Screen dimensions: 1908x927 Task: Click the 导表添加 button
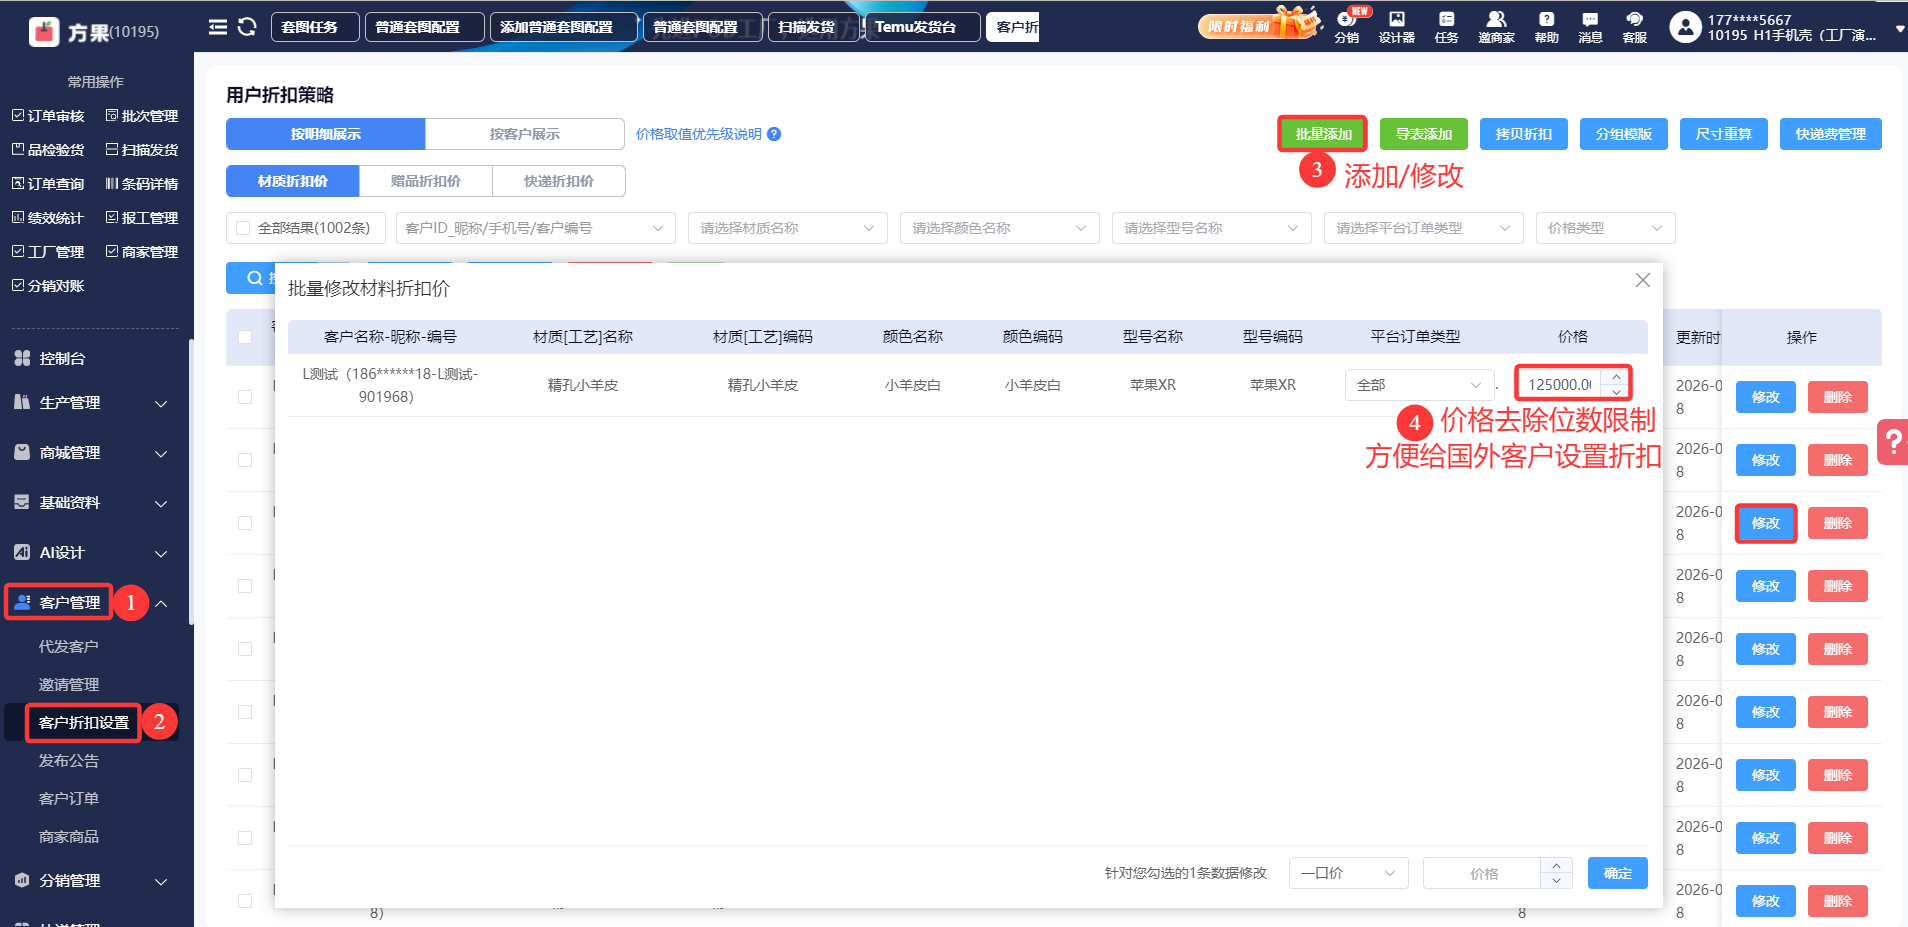1424,134
